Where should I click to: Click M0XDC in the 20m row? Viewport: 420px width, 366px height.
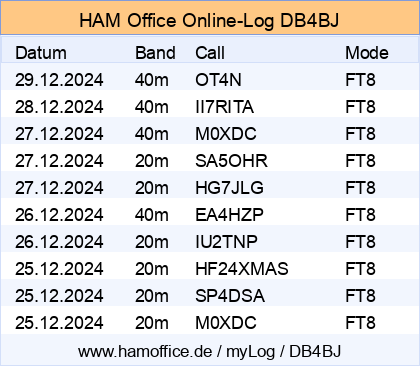click(226, 323)
